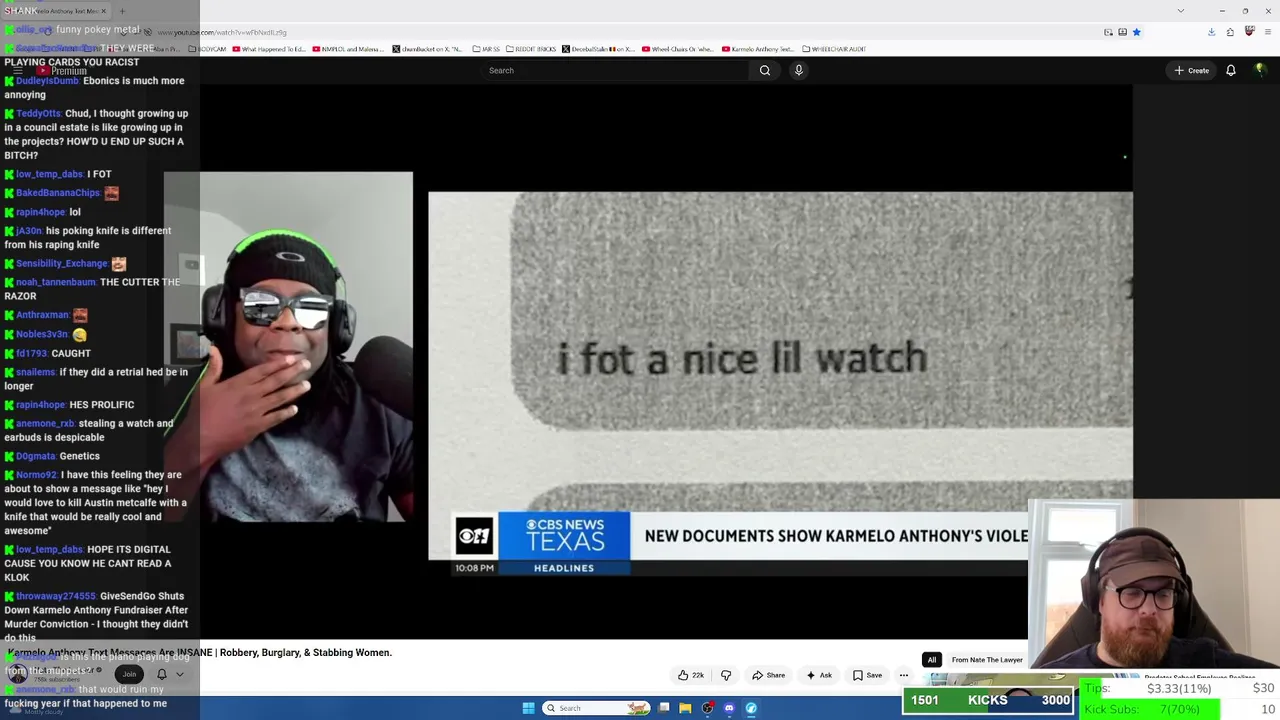The width and height of the screenshot is (1280, 720).
Task: Bookmark this page with the star icon
Action: coord(1136,32)
